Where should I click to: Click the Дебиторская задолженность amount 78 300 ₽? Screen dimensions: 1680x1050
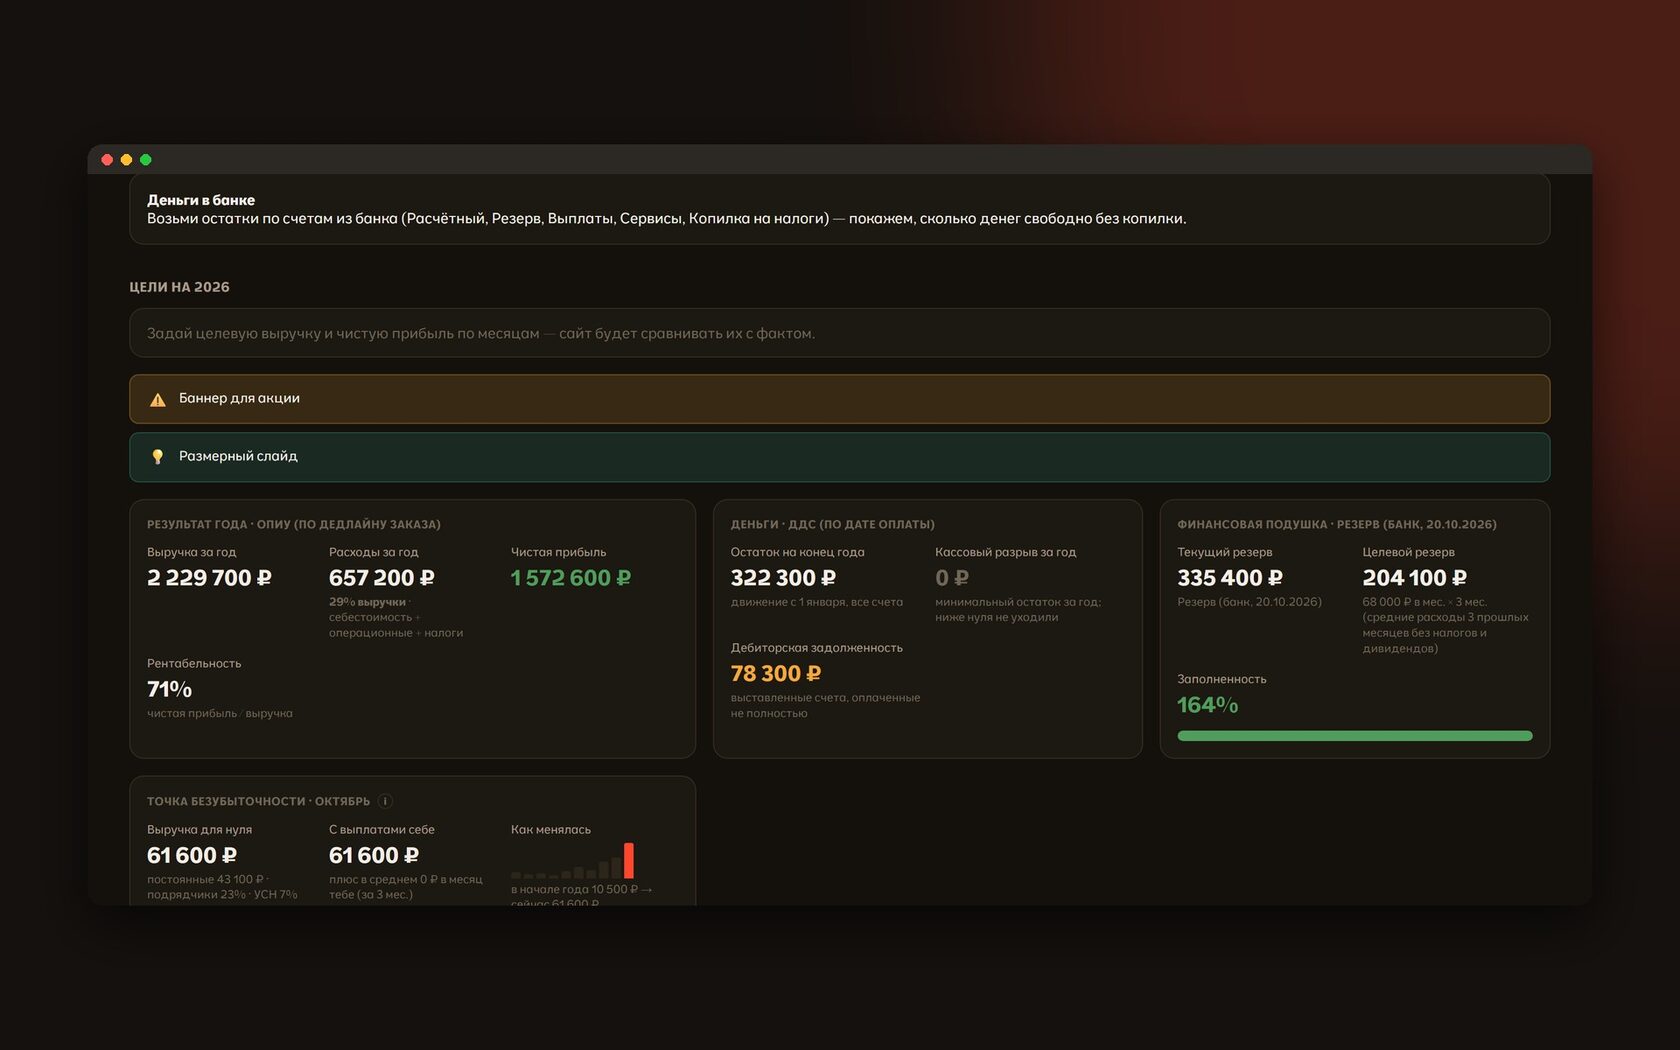(776, 674)
